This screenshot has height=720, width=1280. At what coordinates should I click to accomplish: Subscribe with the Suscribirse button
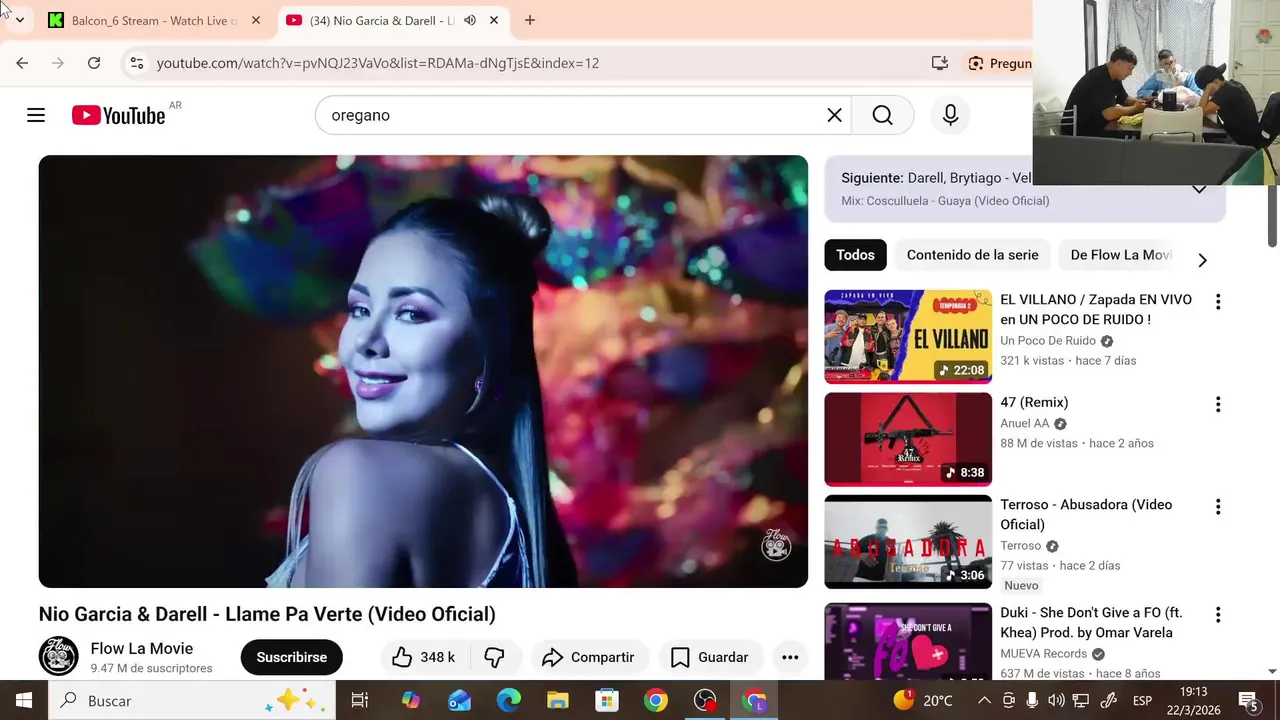click(x=291, y=657)
